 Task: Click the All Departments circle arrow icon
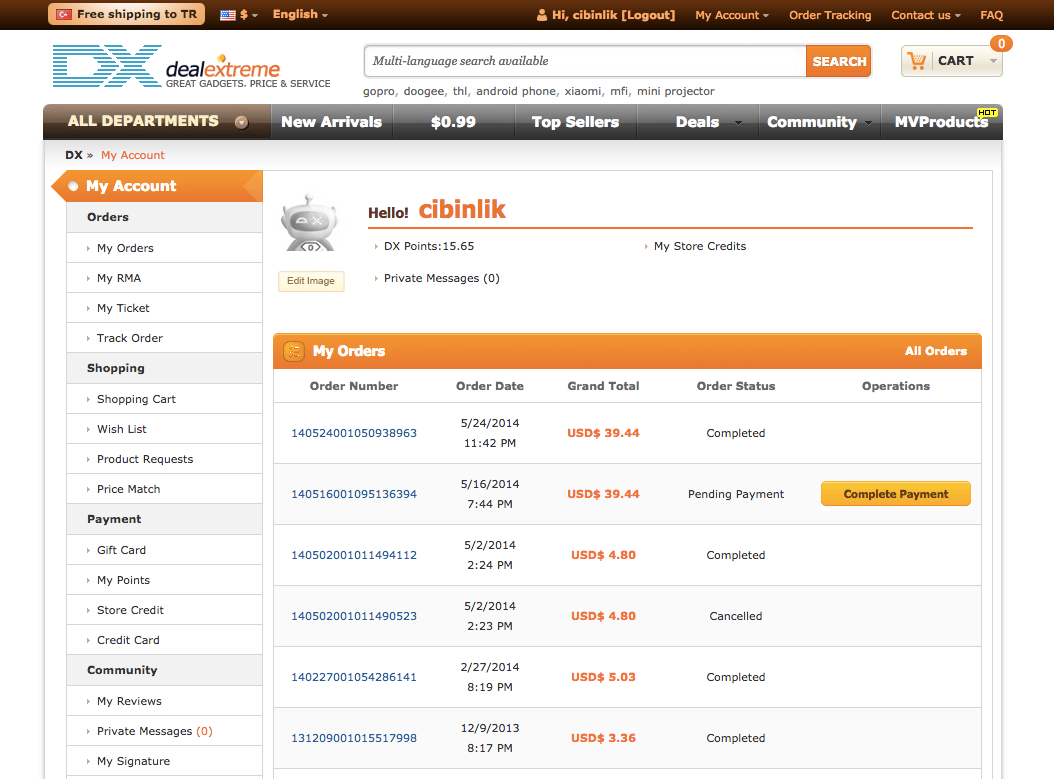coord(241,122)
